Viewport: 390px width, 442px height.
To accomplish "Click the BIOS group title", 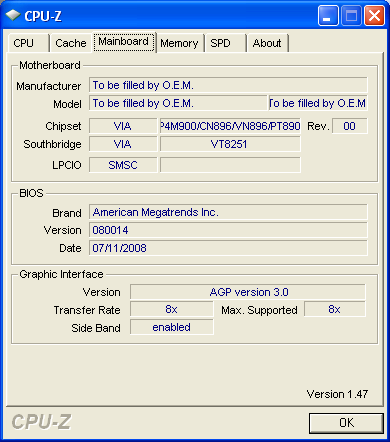I will 31,193.
